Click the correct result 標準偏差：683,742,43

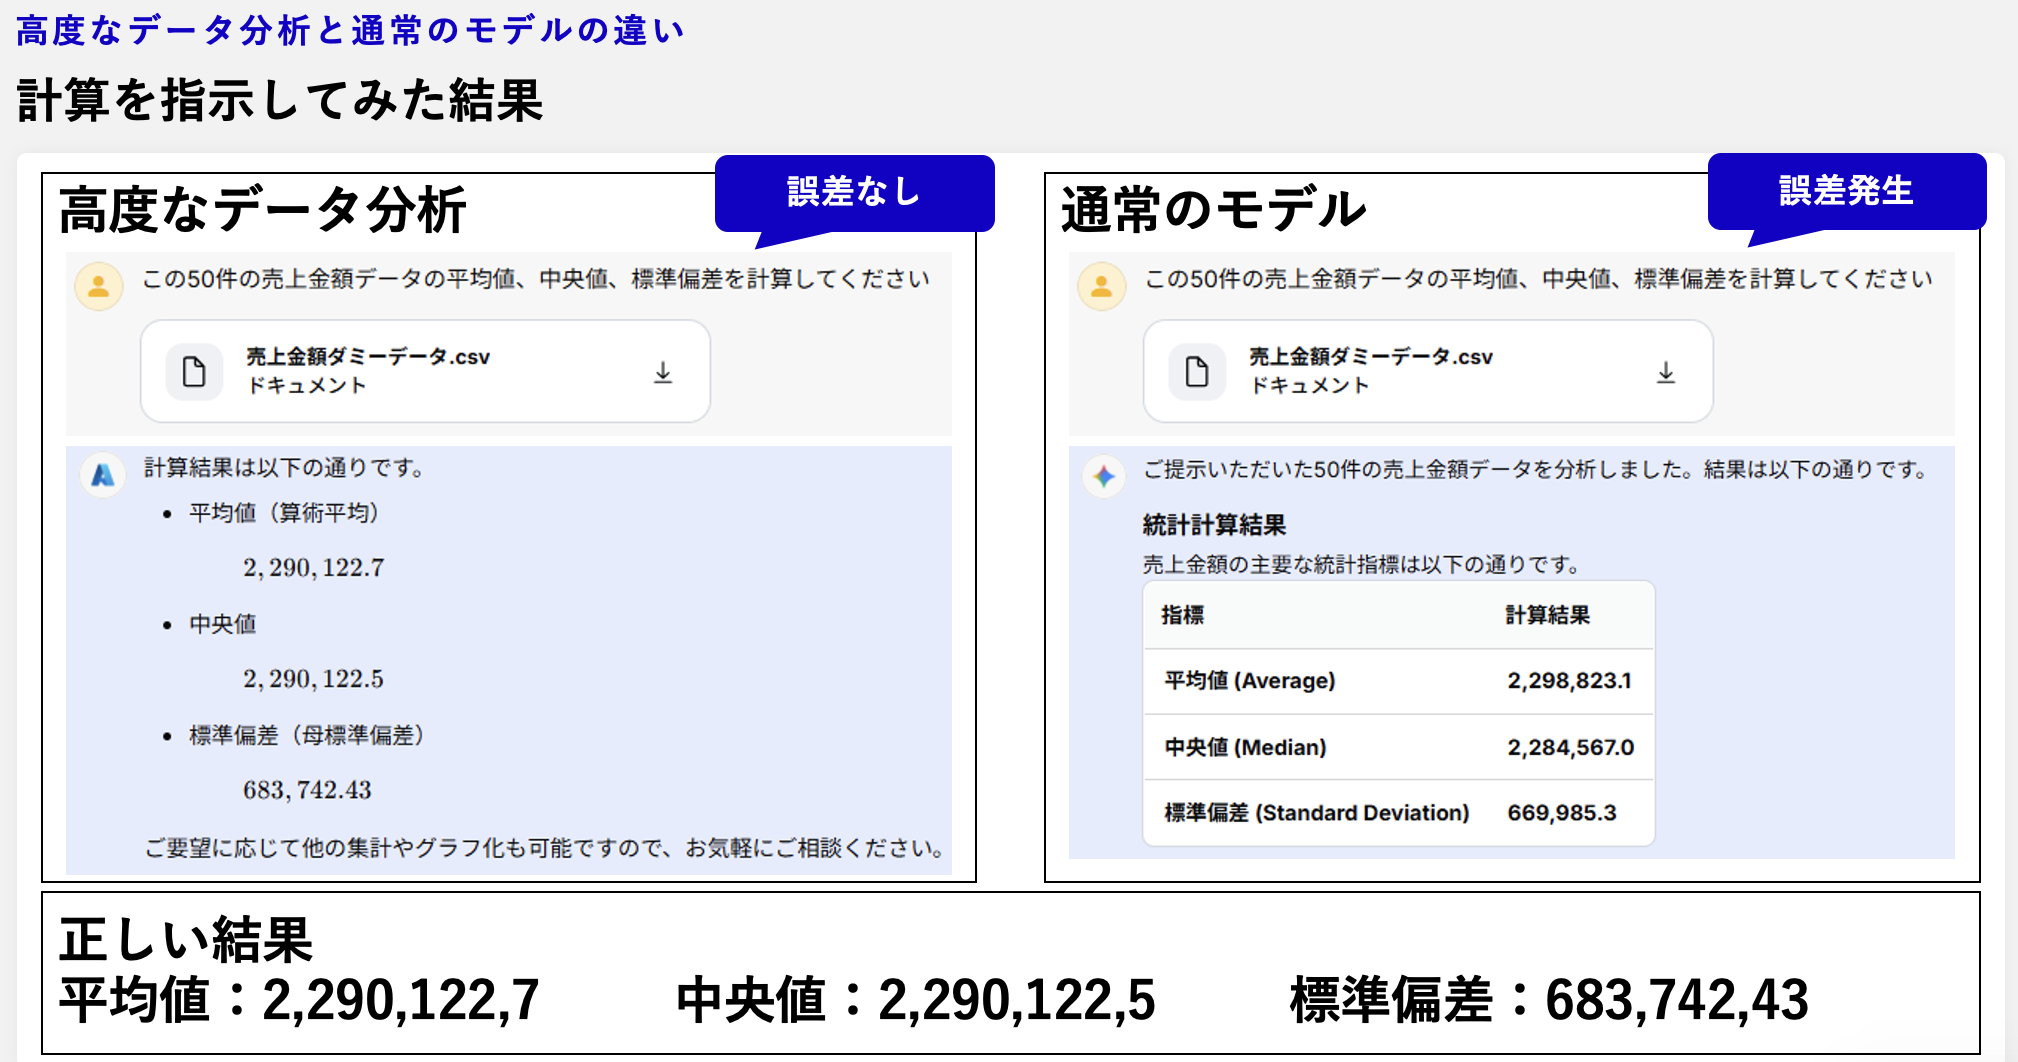pyautogui.click(x=1549, y=1000)
